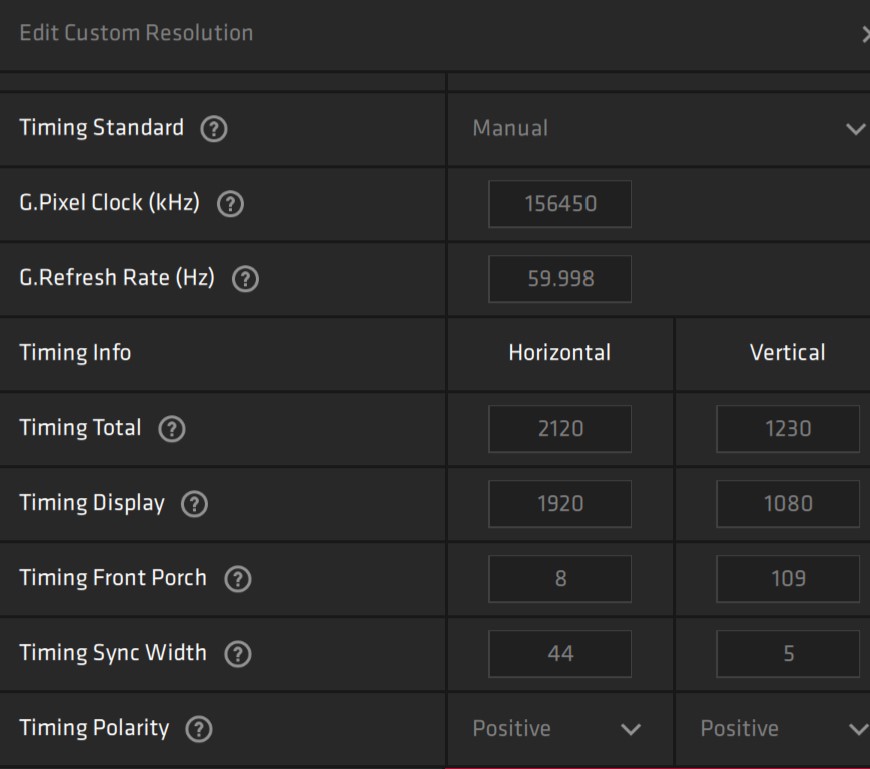Screen dimensions: 870x769
Task: Click the vertical Timing Display field 1080
Action: click(788, 504)
